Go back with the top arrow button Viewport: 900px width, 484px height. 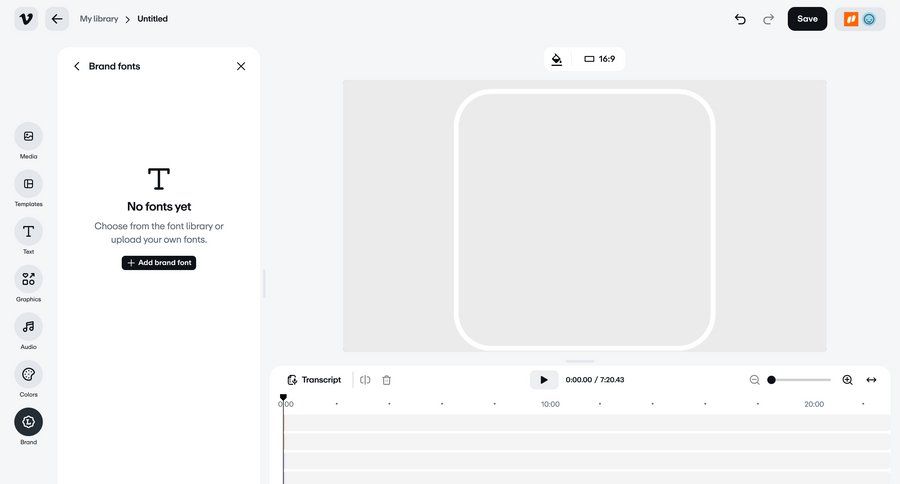coord(57,19)
